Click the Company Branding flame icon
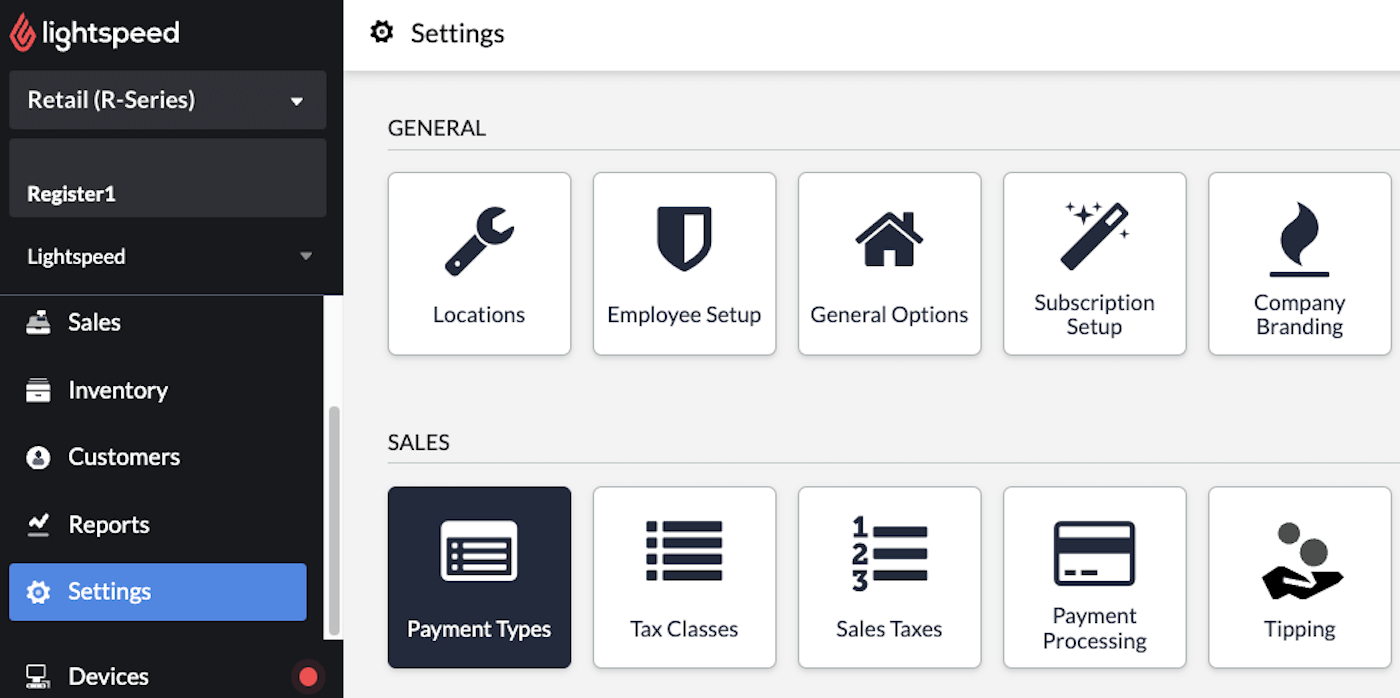 [x=1299, y=239]
